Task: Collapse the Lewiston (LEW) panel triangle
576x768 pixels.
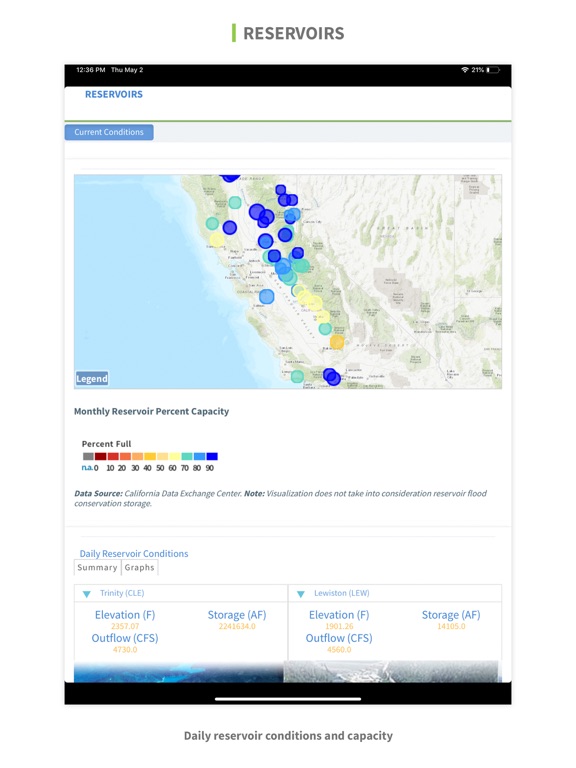Action: tap(301, 594)
